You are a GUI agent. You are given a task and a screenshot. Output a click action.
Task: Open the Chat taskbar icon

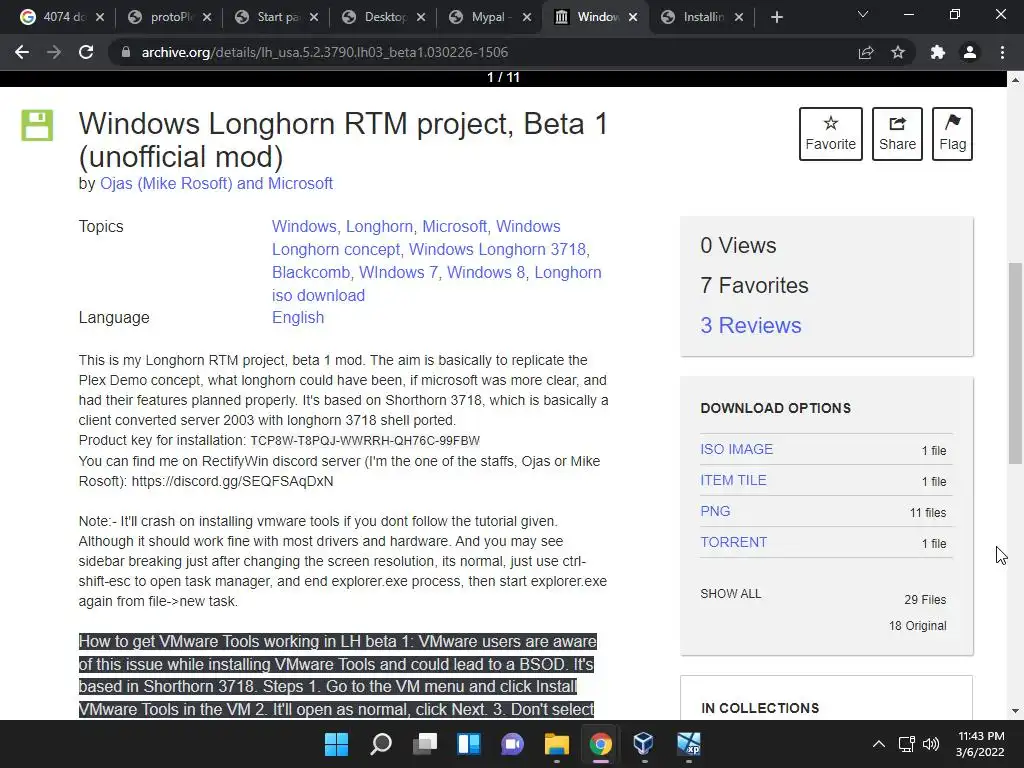pyautogui.click(x=513, y=744)
